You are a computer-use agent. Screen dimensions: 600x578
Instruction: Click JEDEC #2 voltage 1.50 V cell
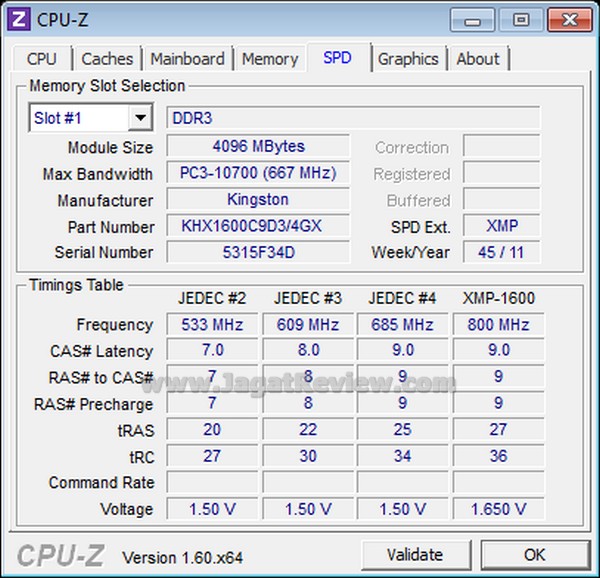(212, 509)
